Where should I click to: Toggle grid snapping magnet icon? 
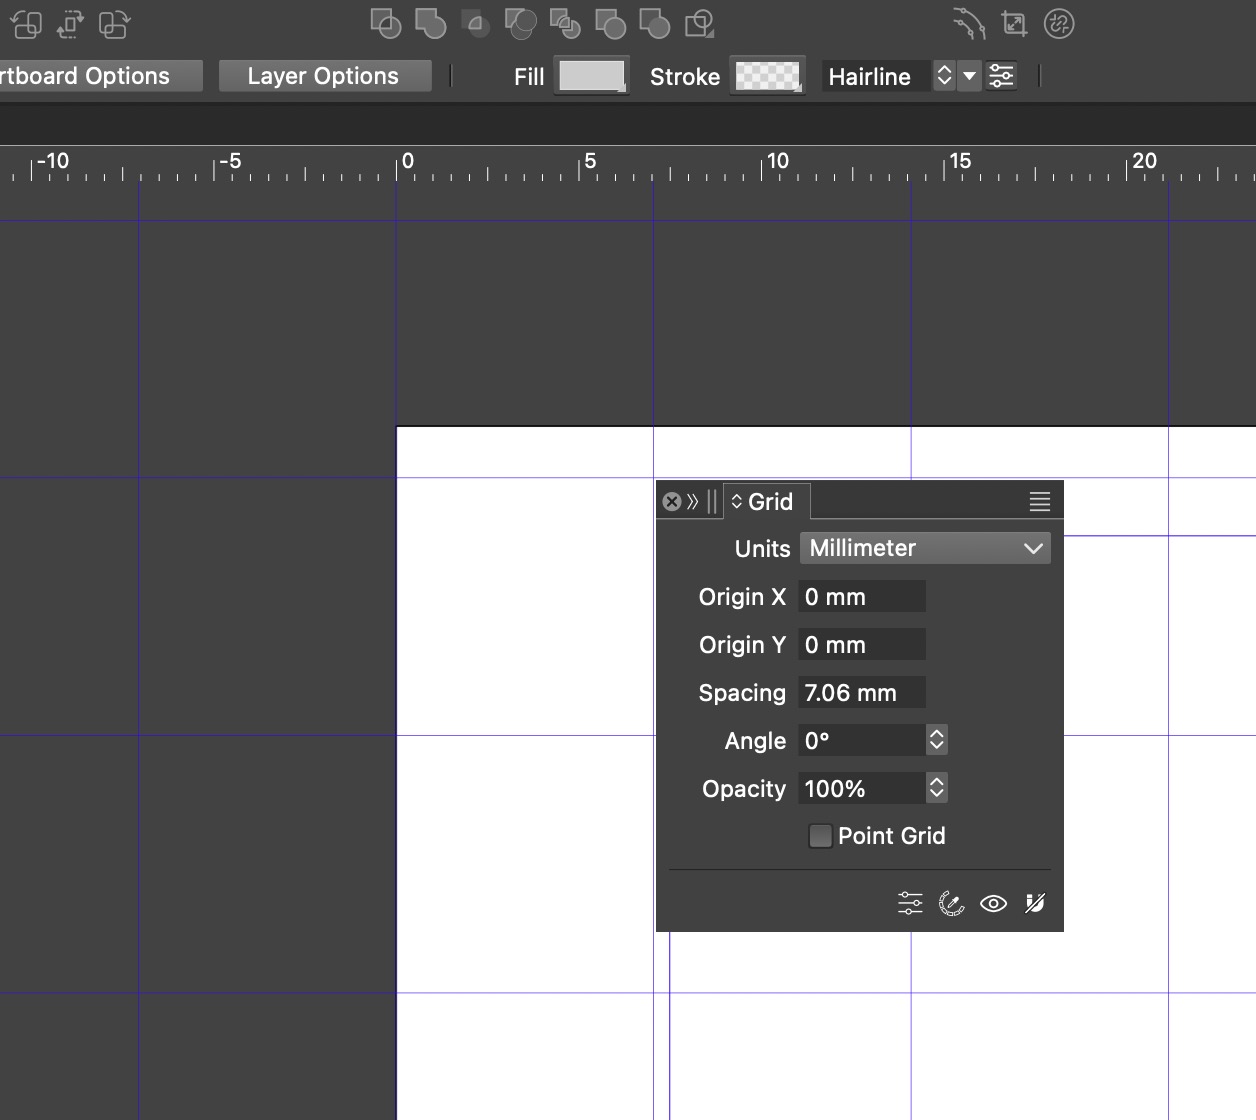pyautogui.click(x=1035, y=904)
